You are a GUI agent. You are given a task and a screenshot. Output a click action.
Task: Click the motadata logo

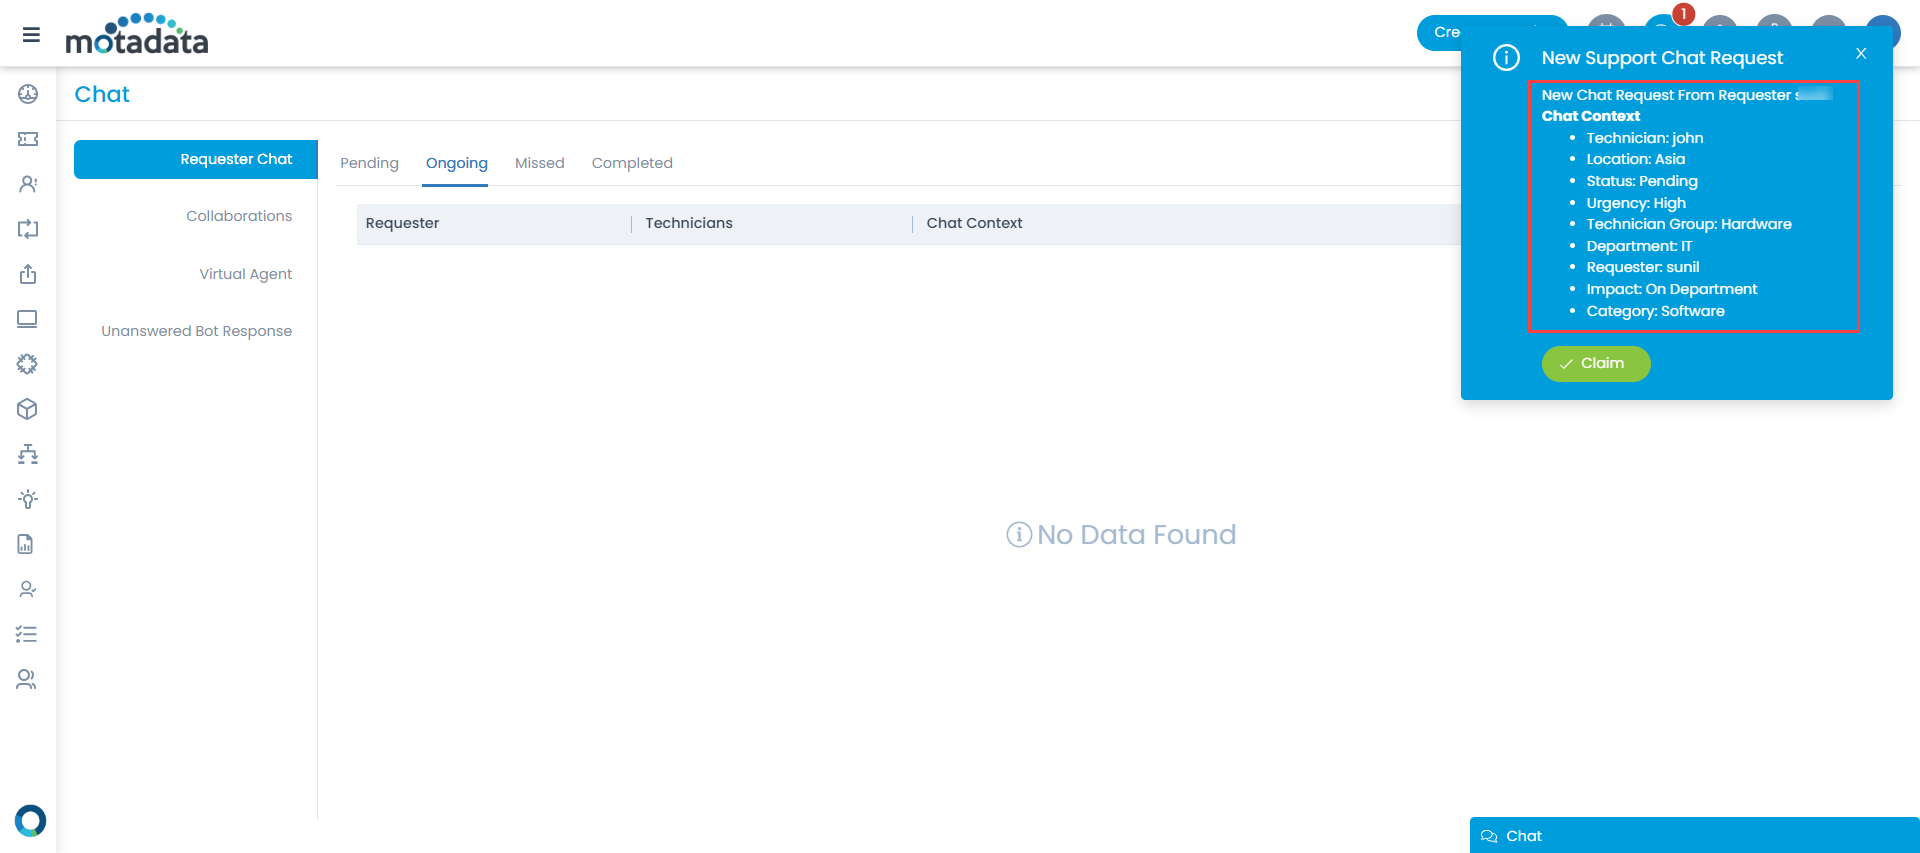point(137,35)
